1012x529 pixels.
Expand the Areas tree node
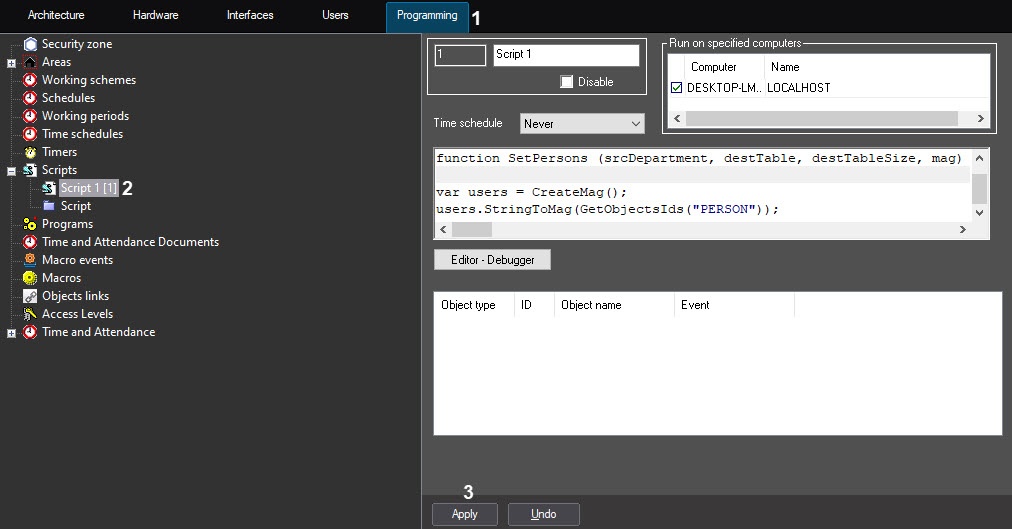coord(11,63)
